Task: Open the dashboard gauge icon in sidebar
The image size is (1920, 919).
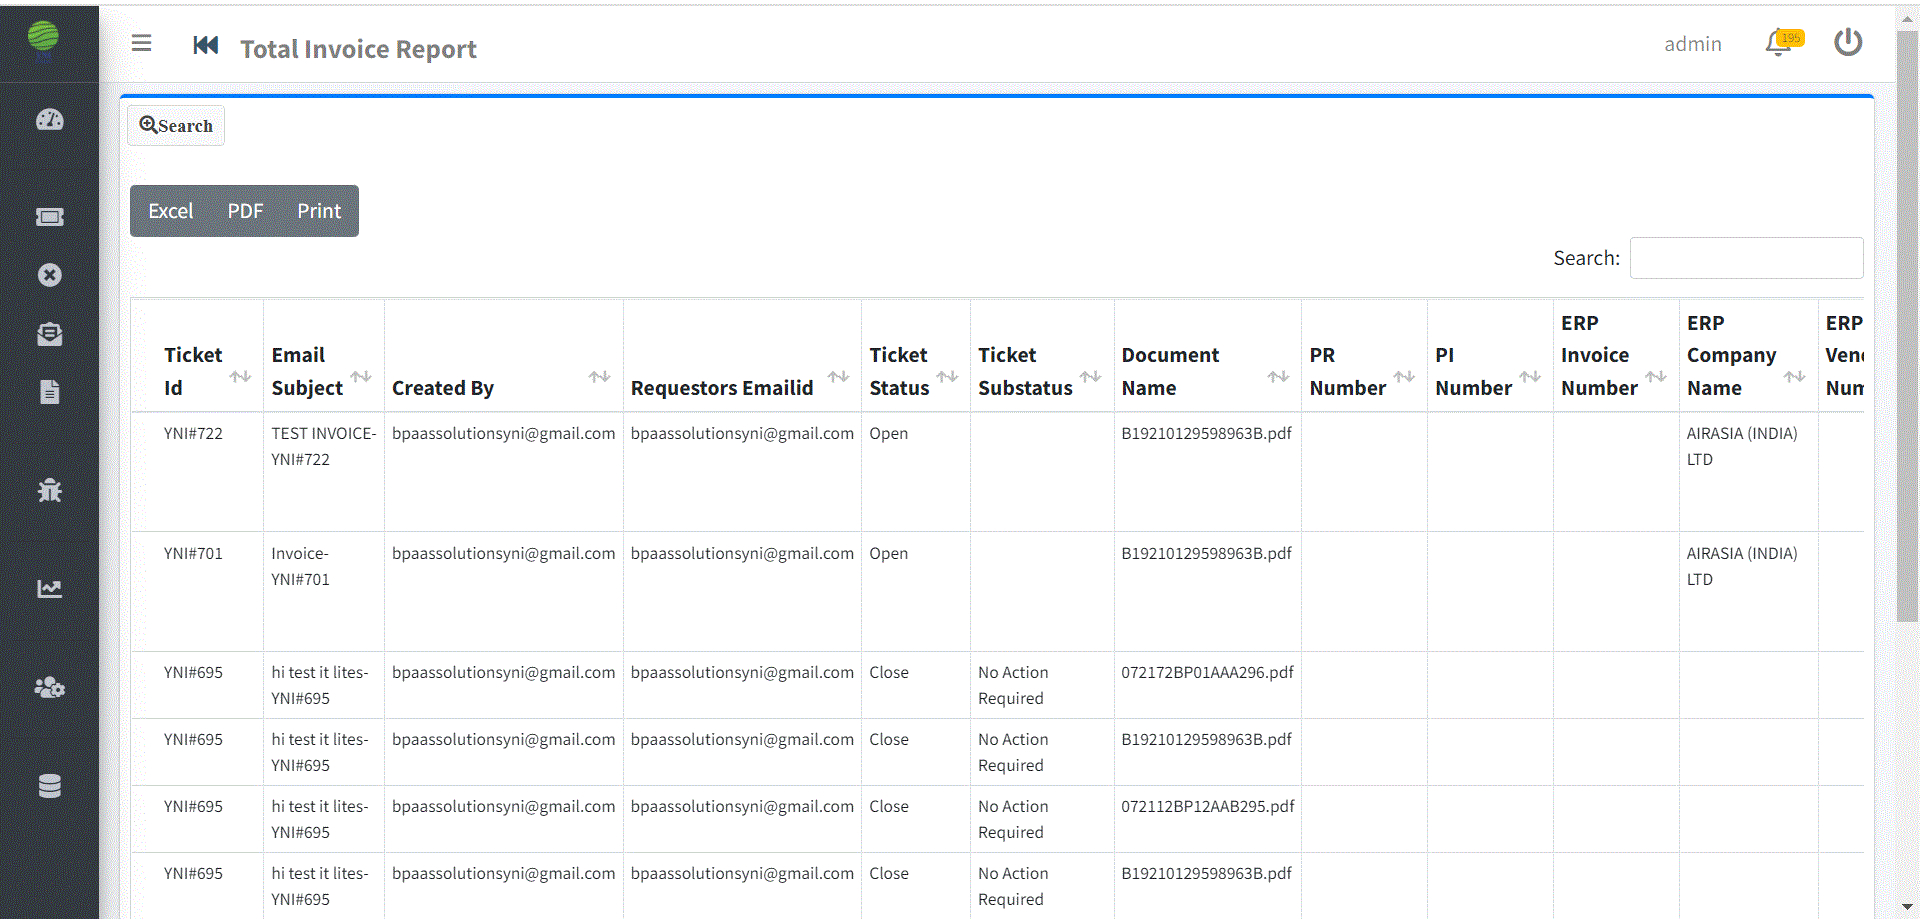Action: click(x=50, y=120)
